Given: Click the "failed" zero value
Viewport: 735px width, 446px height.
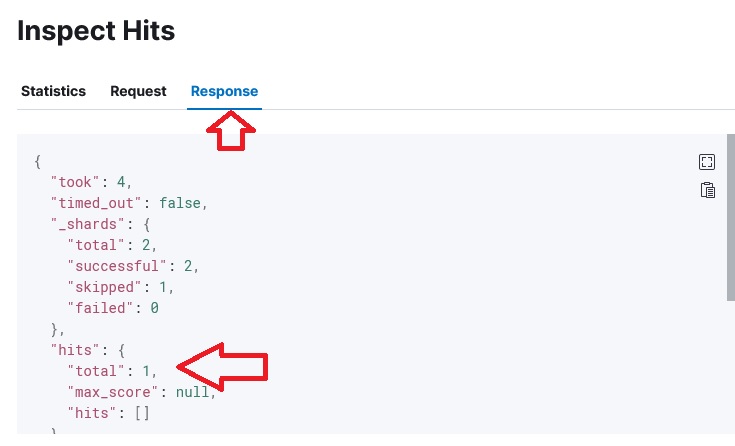Looking at the screenshot, I should 154,308.
